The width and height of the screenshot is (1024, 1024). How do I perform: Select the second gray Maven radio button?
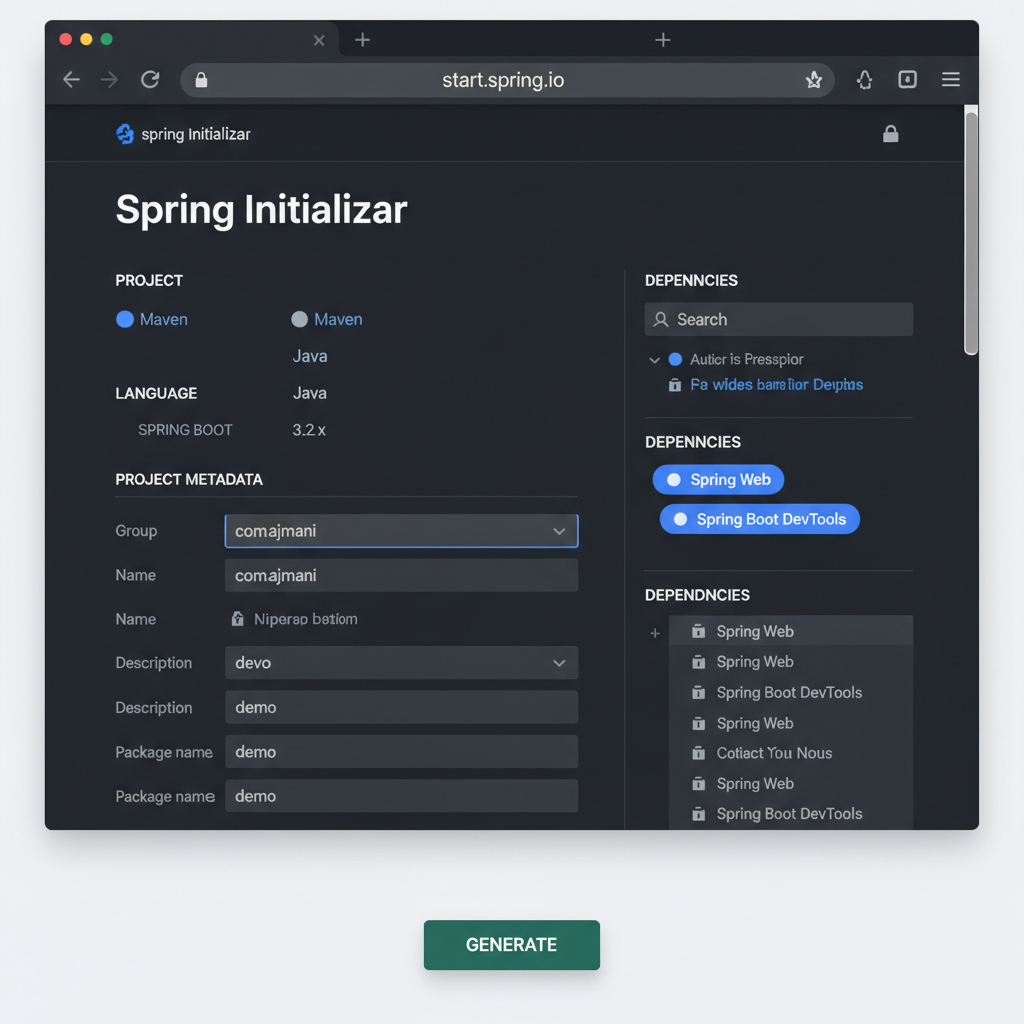point(299,319)
